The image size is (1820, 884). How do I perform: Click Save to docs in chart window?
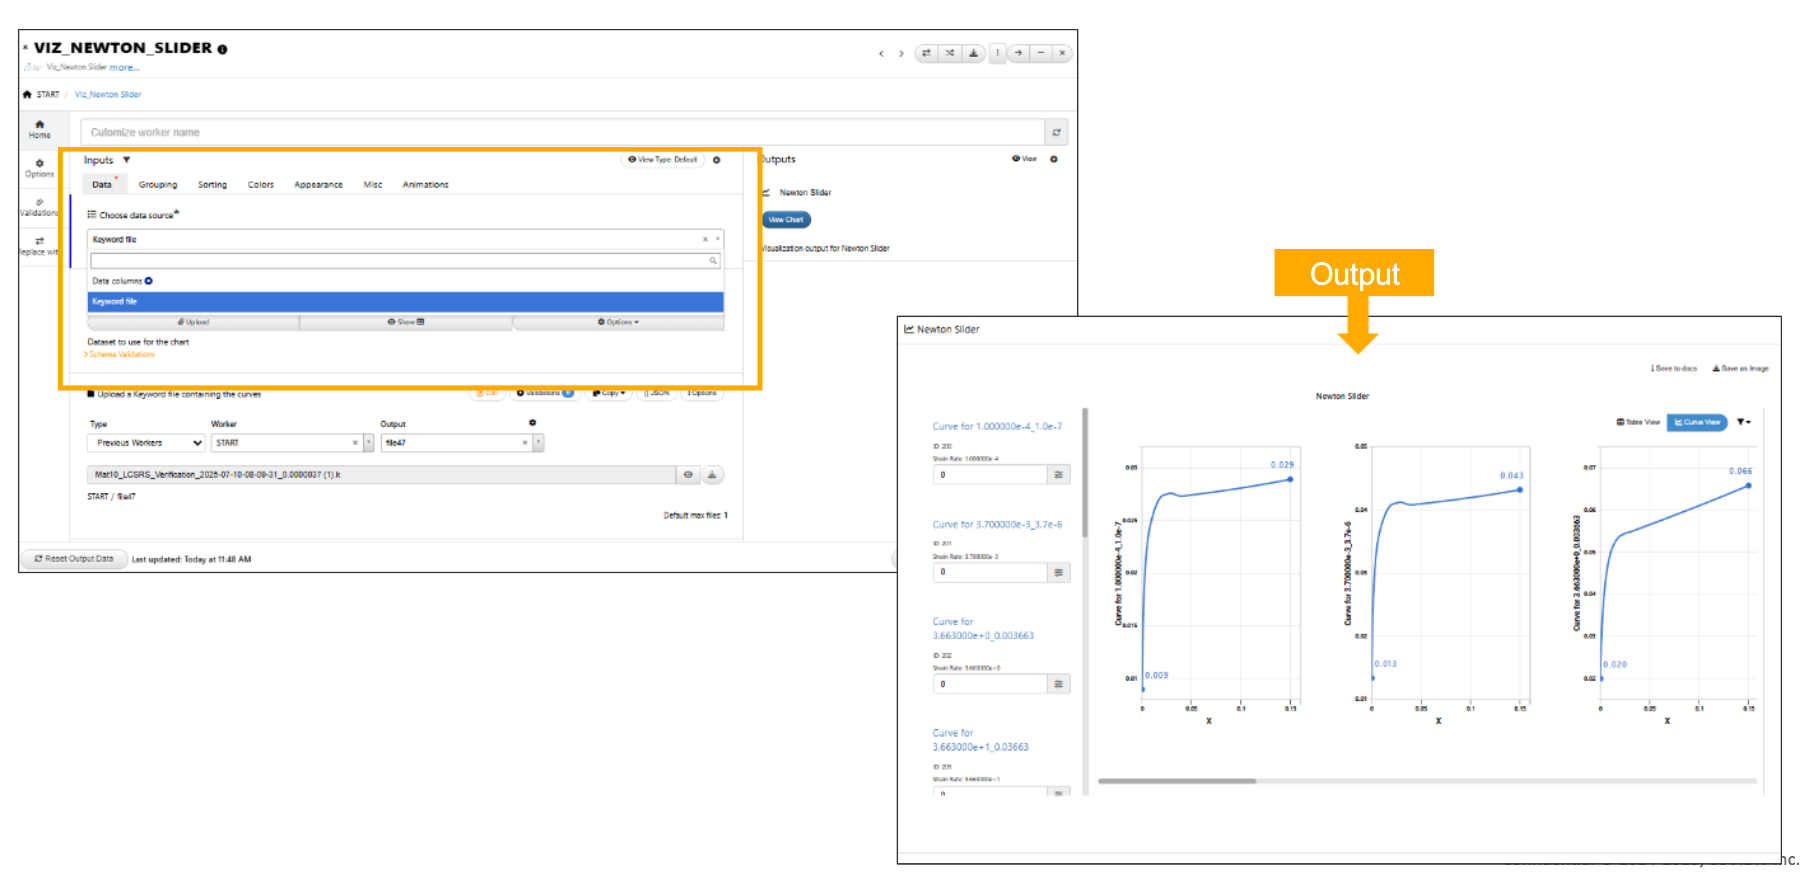pyautogui.click(x=1673, y=368)
